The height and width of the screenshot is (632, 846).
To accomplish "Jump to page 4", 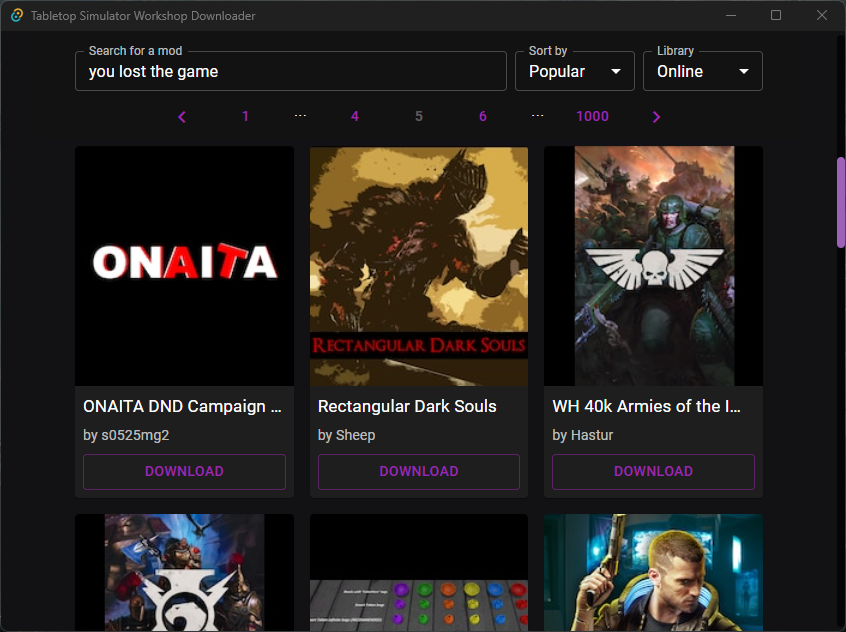I will tap(354, 116).
